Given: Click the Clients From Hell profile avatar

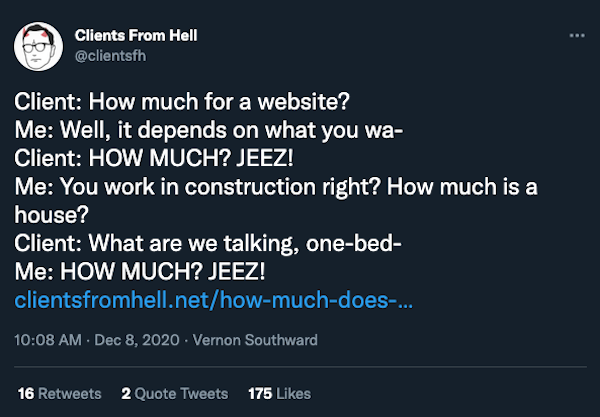Looking at the screenshot, I should click(x=38, y=46).
